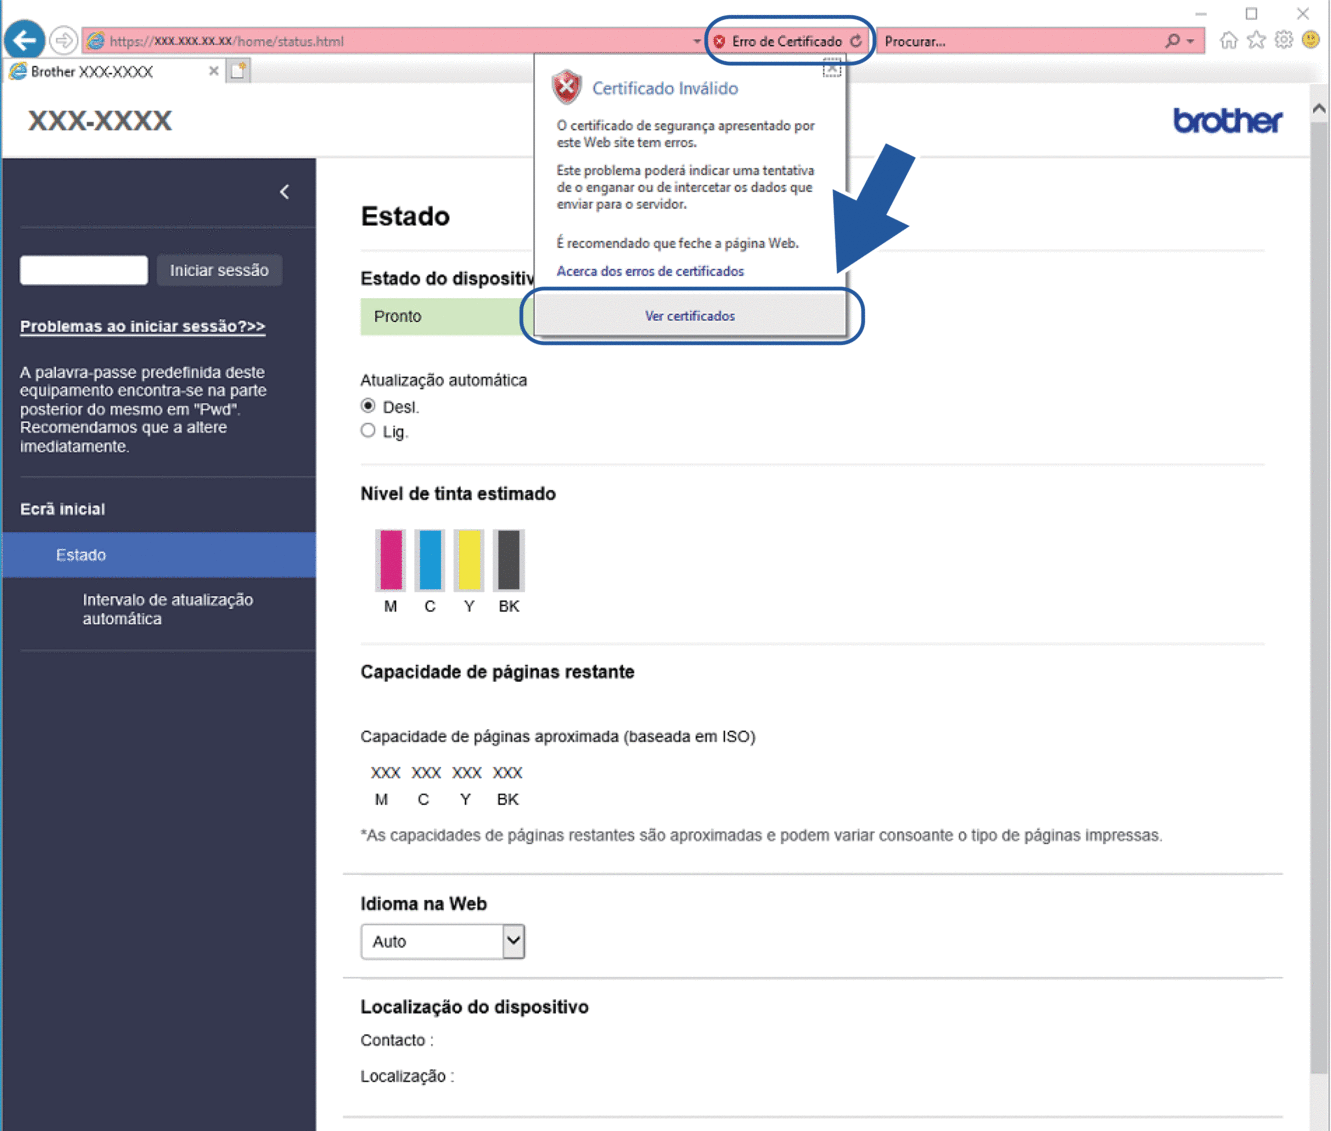Open Favorites star icon
Viewport: 1331px width, 1131px height.
[x=1256, y=40]
